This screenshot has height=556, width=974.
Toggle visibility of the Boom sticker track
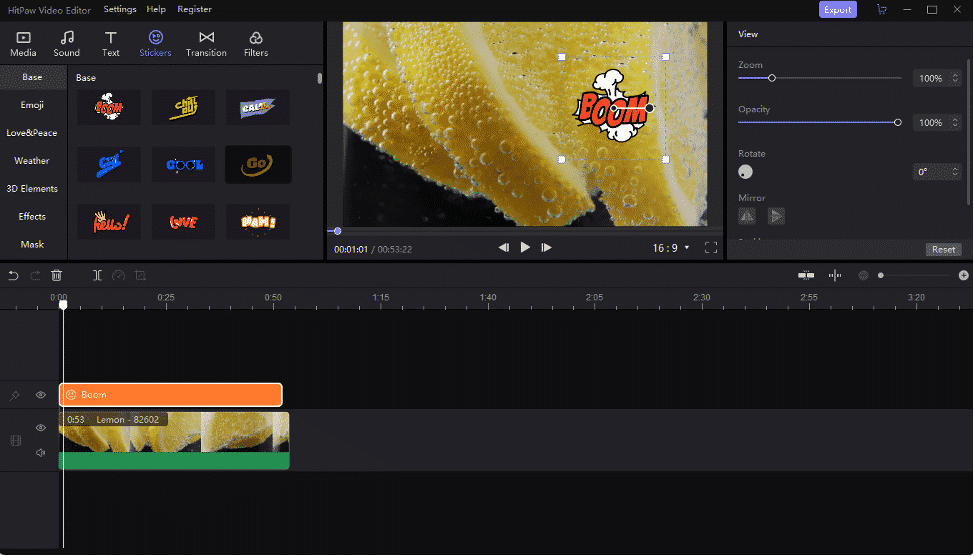(x=41, y=395)
